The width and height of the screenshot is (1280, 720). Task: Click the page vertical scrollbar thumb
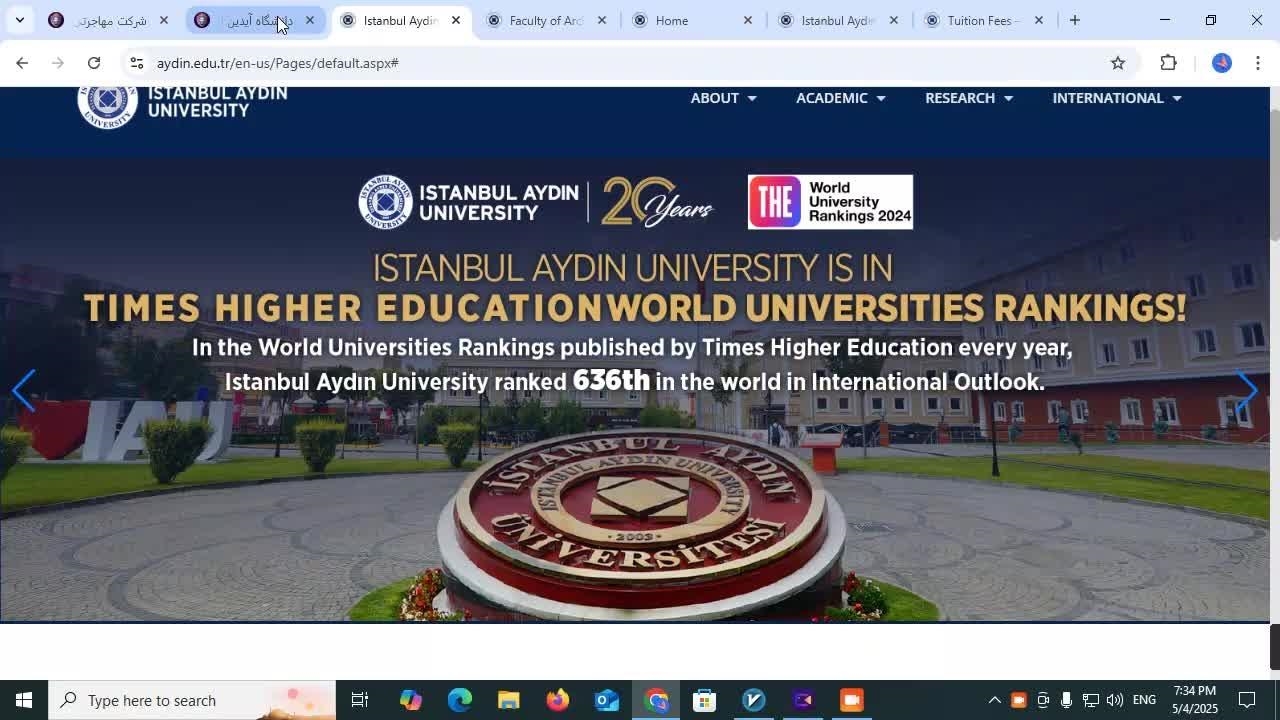point(1274,170)
